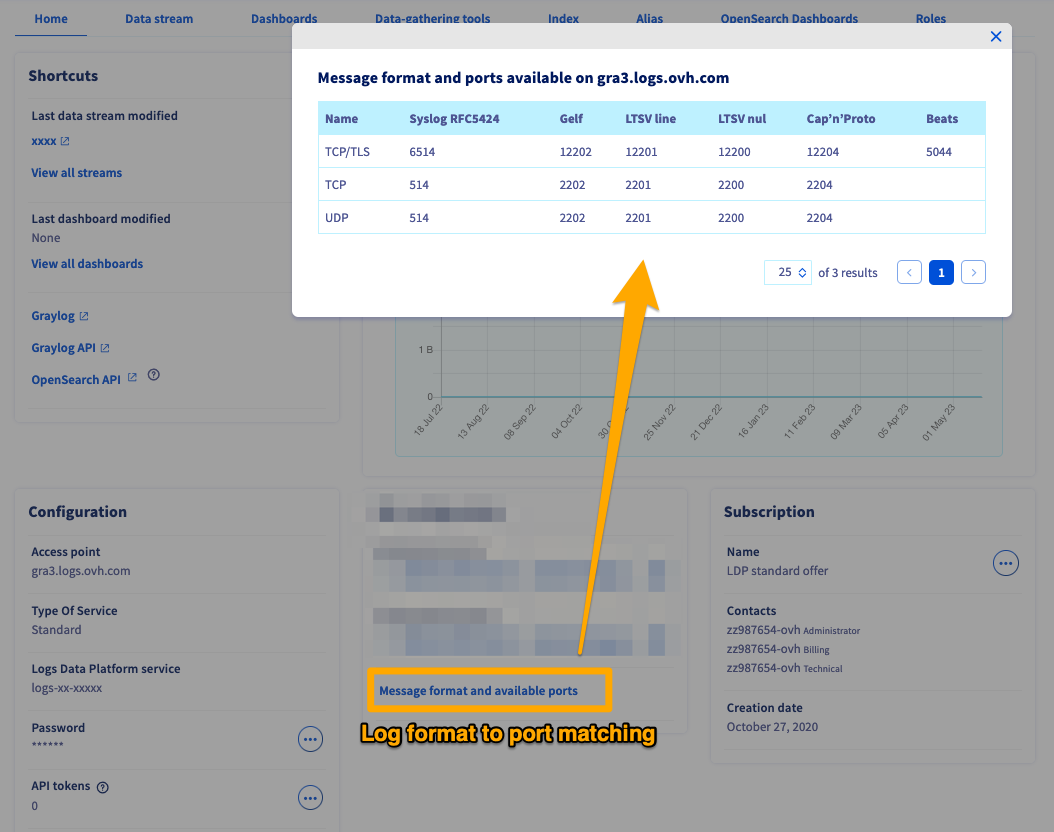This screenshot has height=832, width=1054.
Task: Go to the OpenSearch Dashboards tab
Action: (789, 18)
